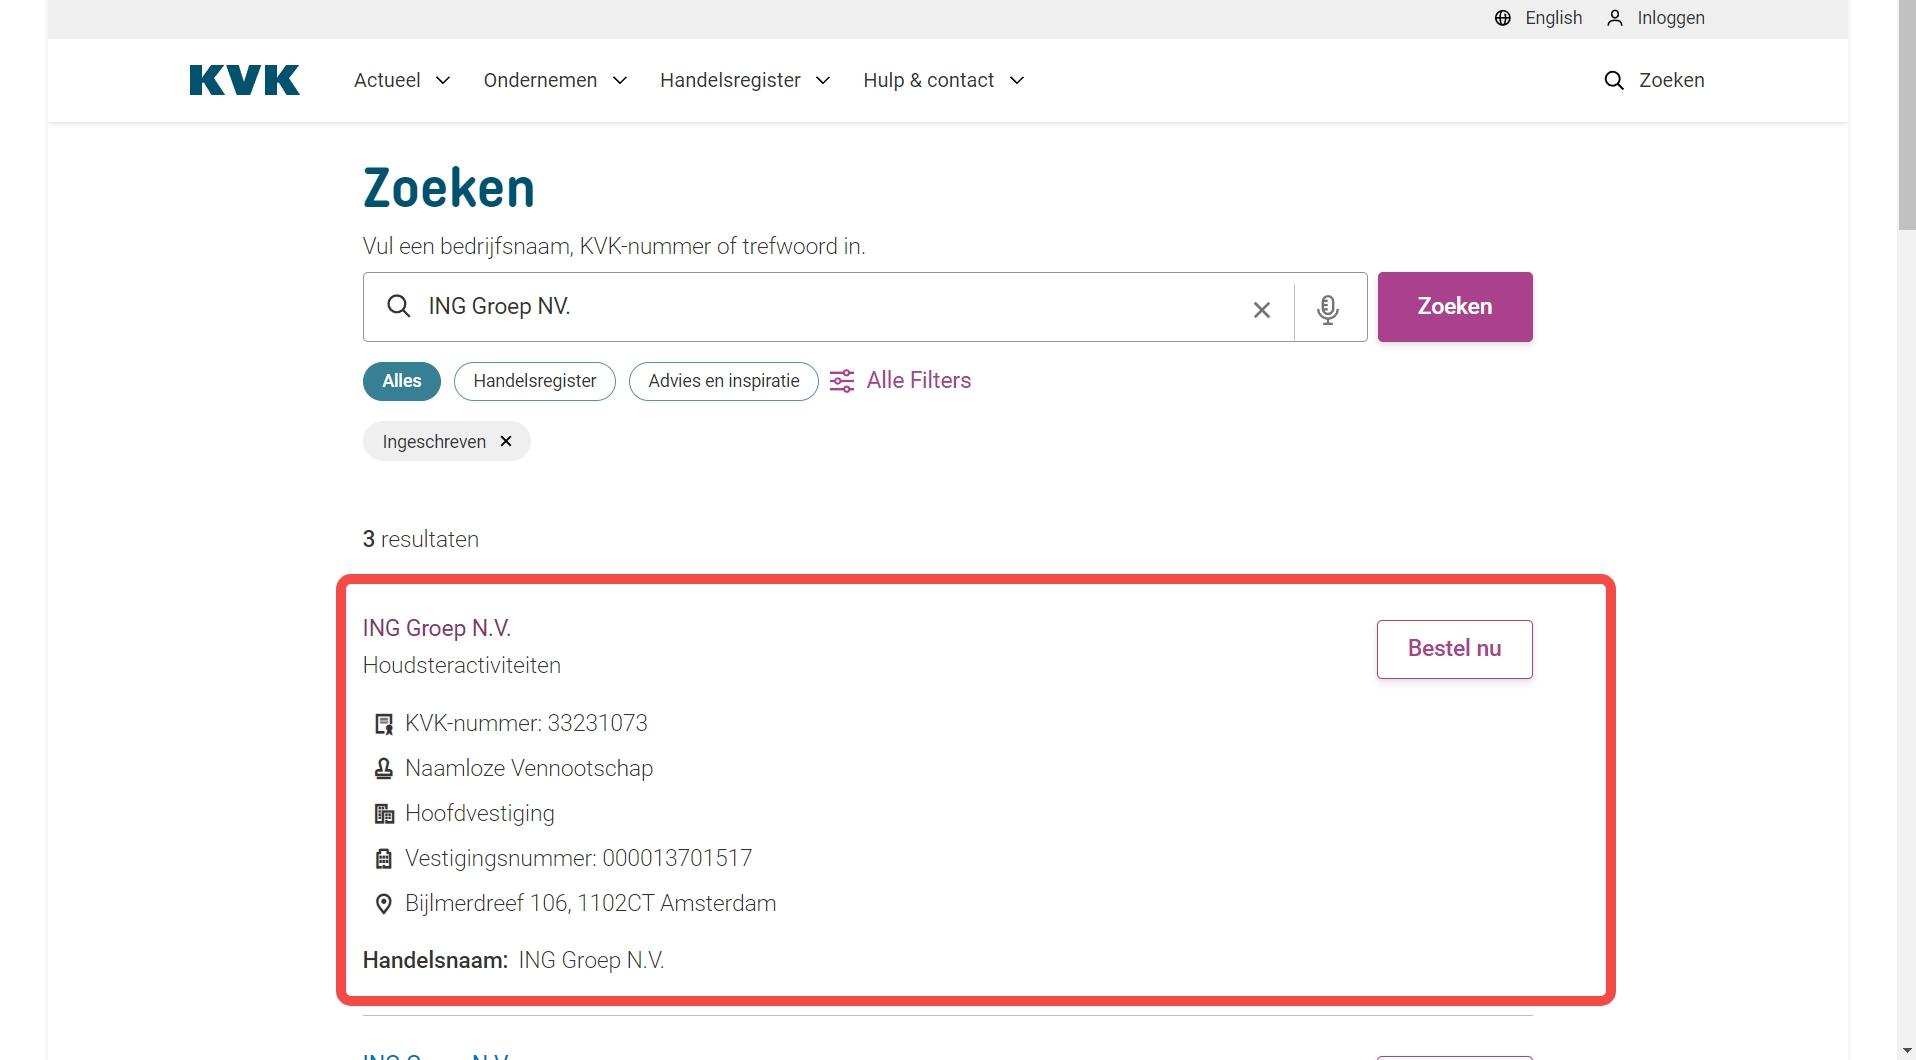The image size is (1916, 1060).
Task: Click the user profile icon
Action: tap(1615, 18)
